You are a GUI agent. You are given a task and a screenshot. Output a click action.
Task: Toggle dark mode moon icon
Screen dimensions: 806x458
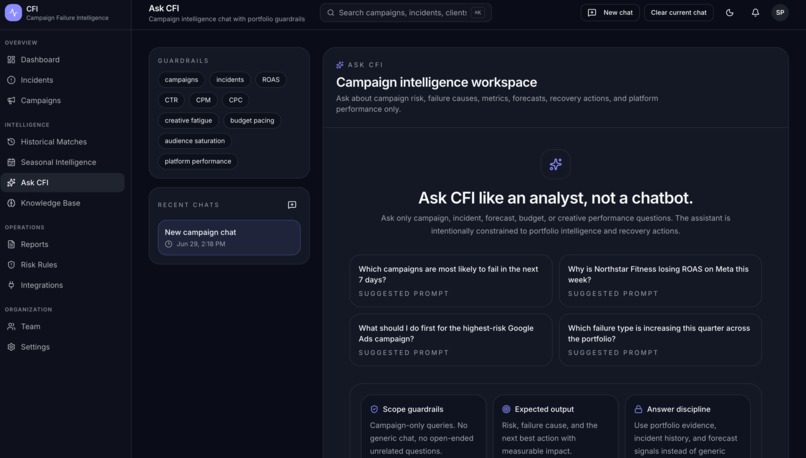(x=729, y=13)
